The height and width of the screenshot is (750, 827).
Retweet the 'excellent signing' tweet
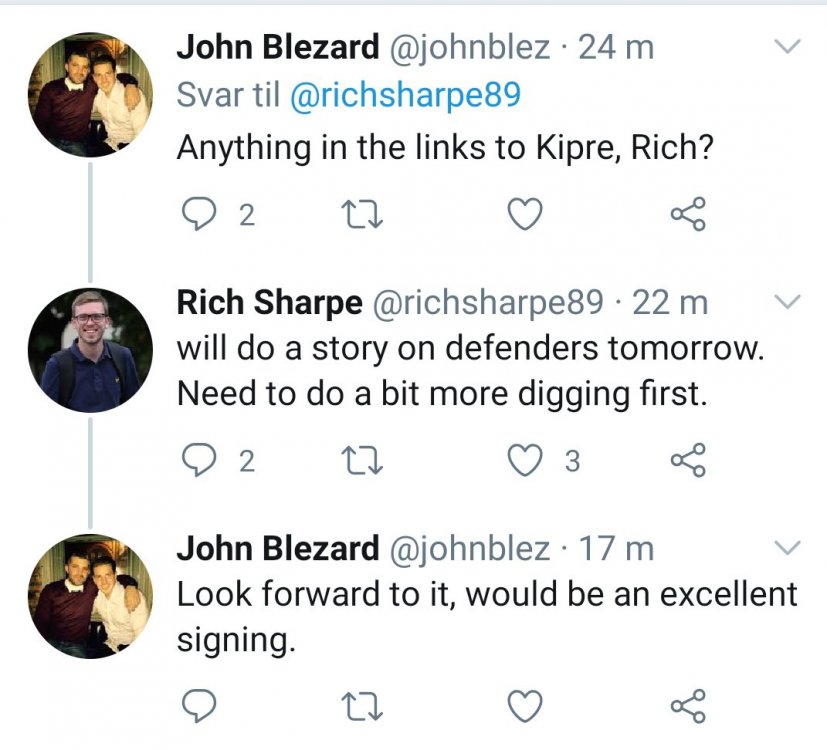point(356,706)
